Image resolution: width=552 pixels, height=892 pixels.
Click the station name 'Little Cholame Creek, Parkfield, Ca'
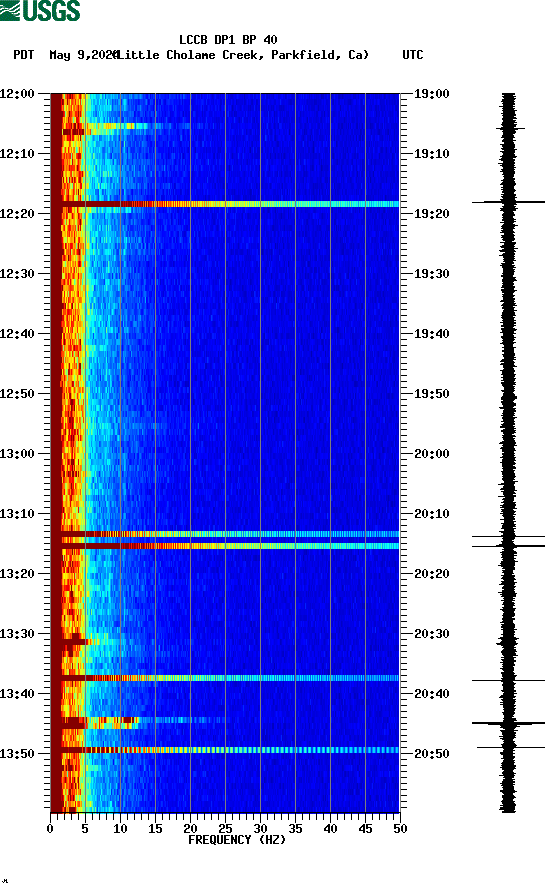coord(241,55)
